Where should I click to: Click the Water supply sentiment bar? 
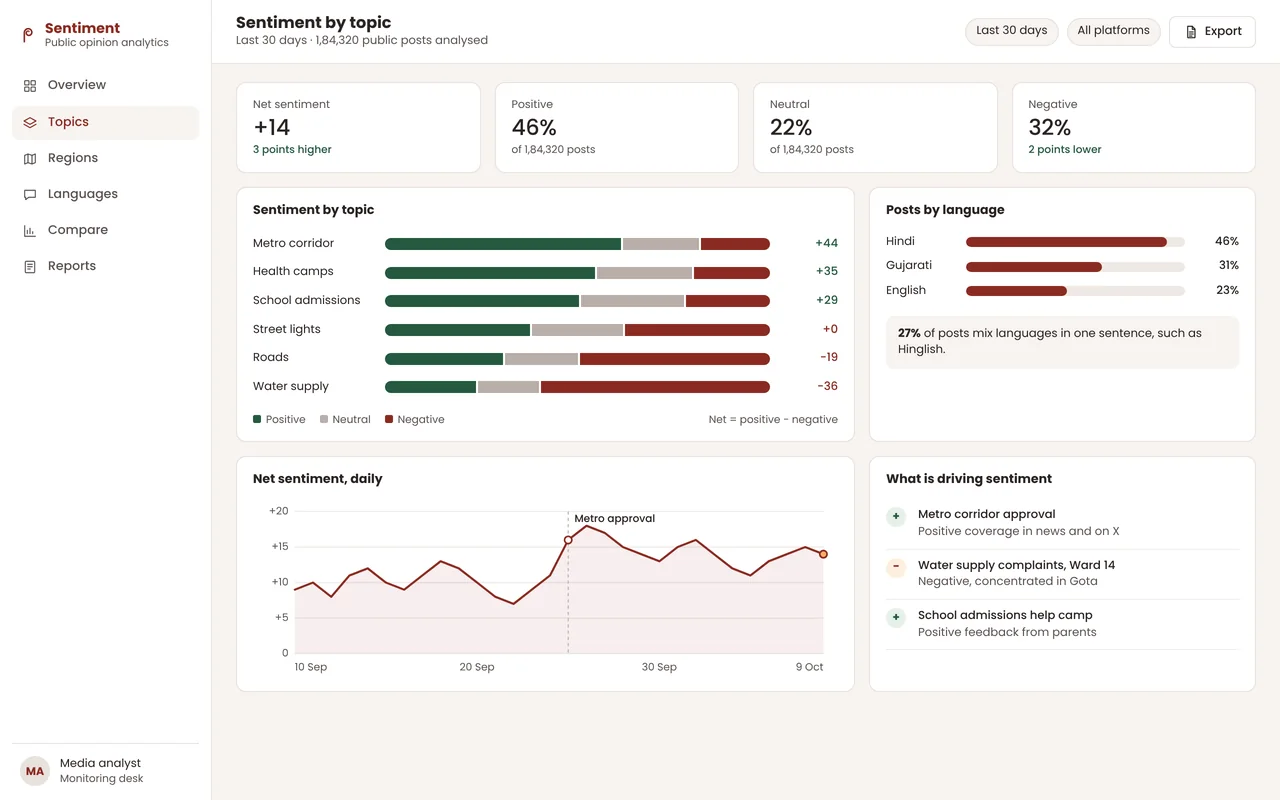point(577,387)
